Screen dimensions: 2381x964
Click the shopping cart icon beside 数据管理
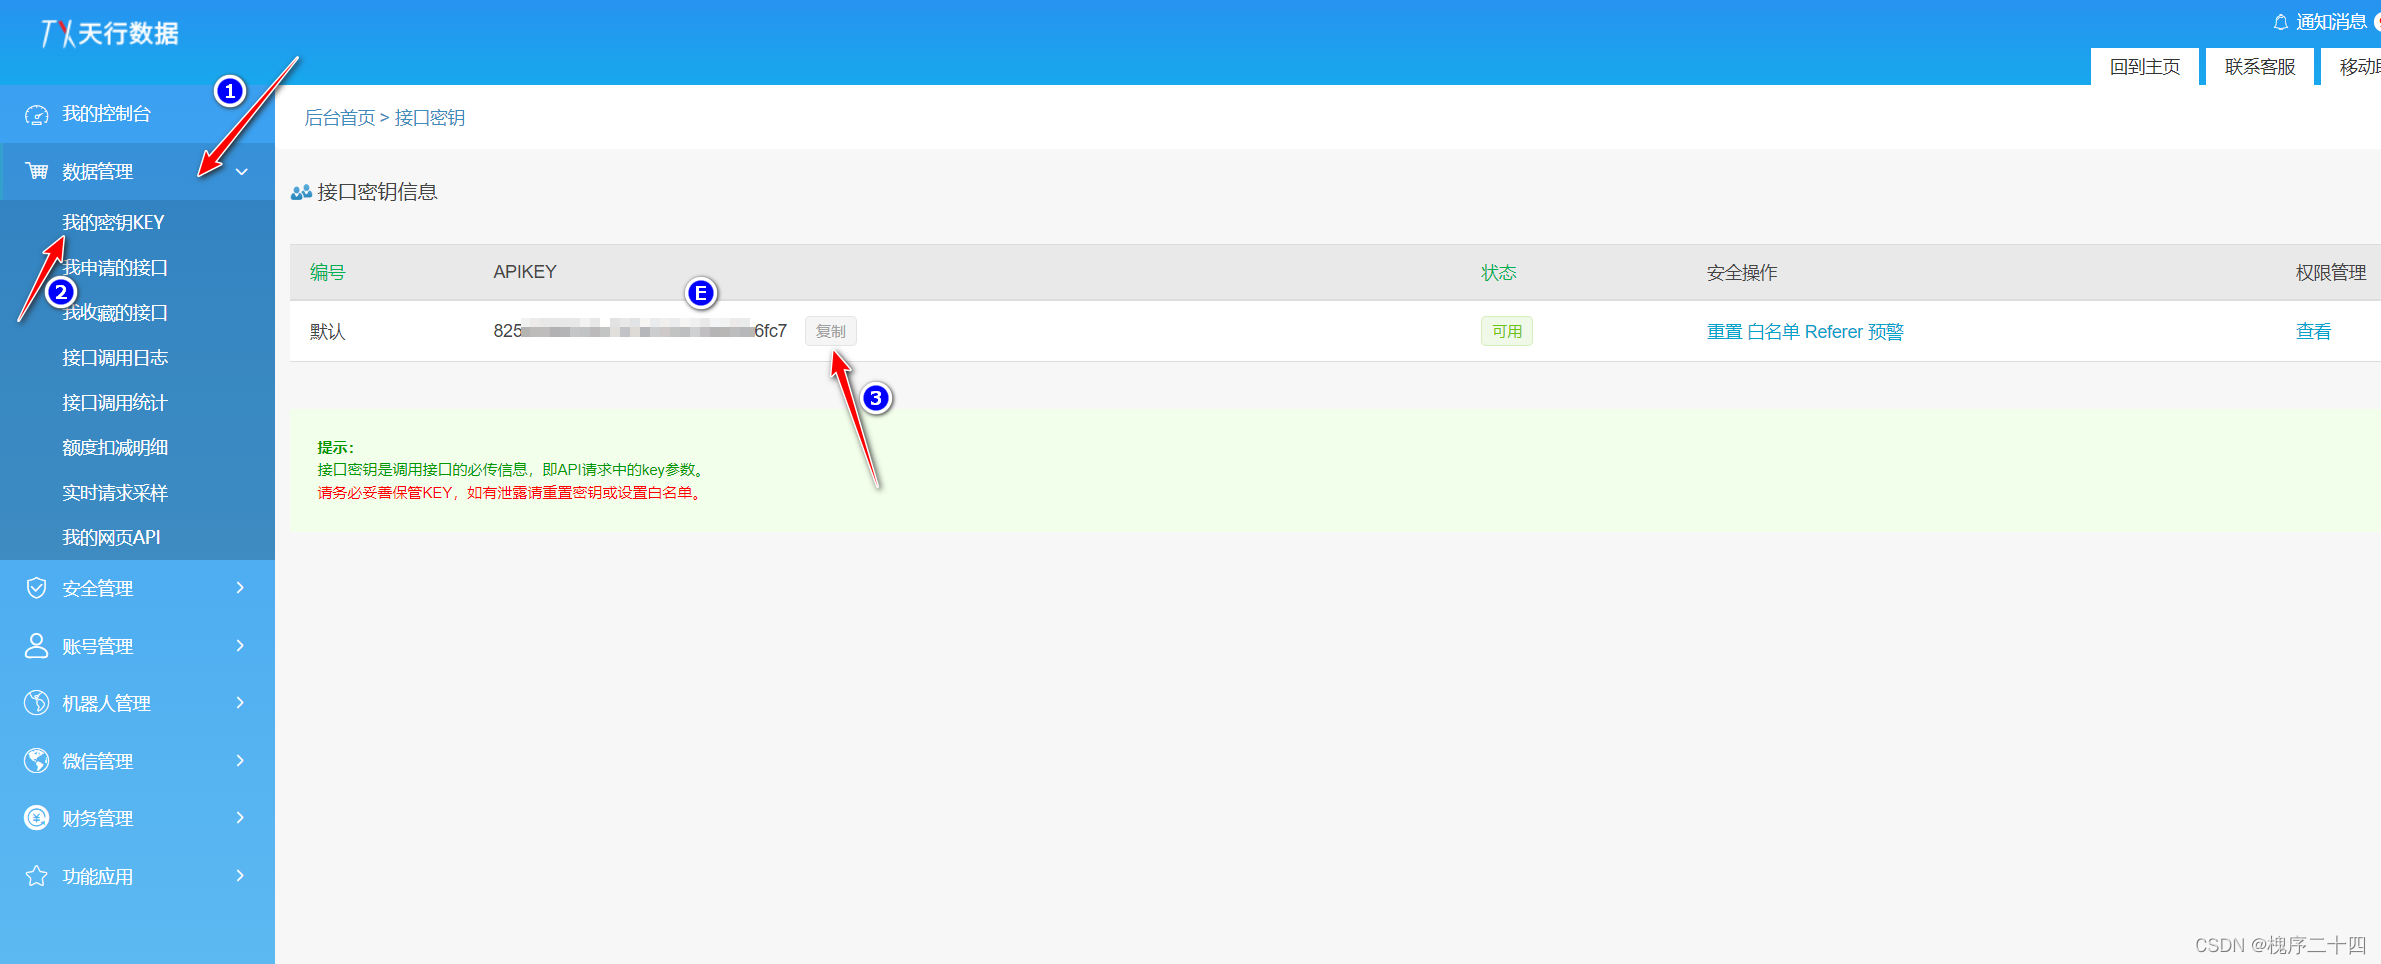tap(37, 171)
